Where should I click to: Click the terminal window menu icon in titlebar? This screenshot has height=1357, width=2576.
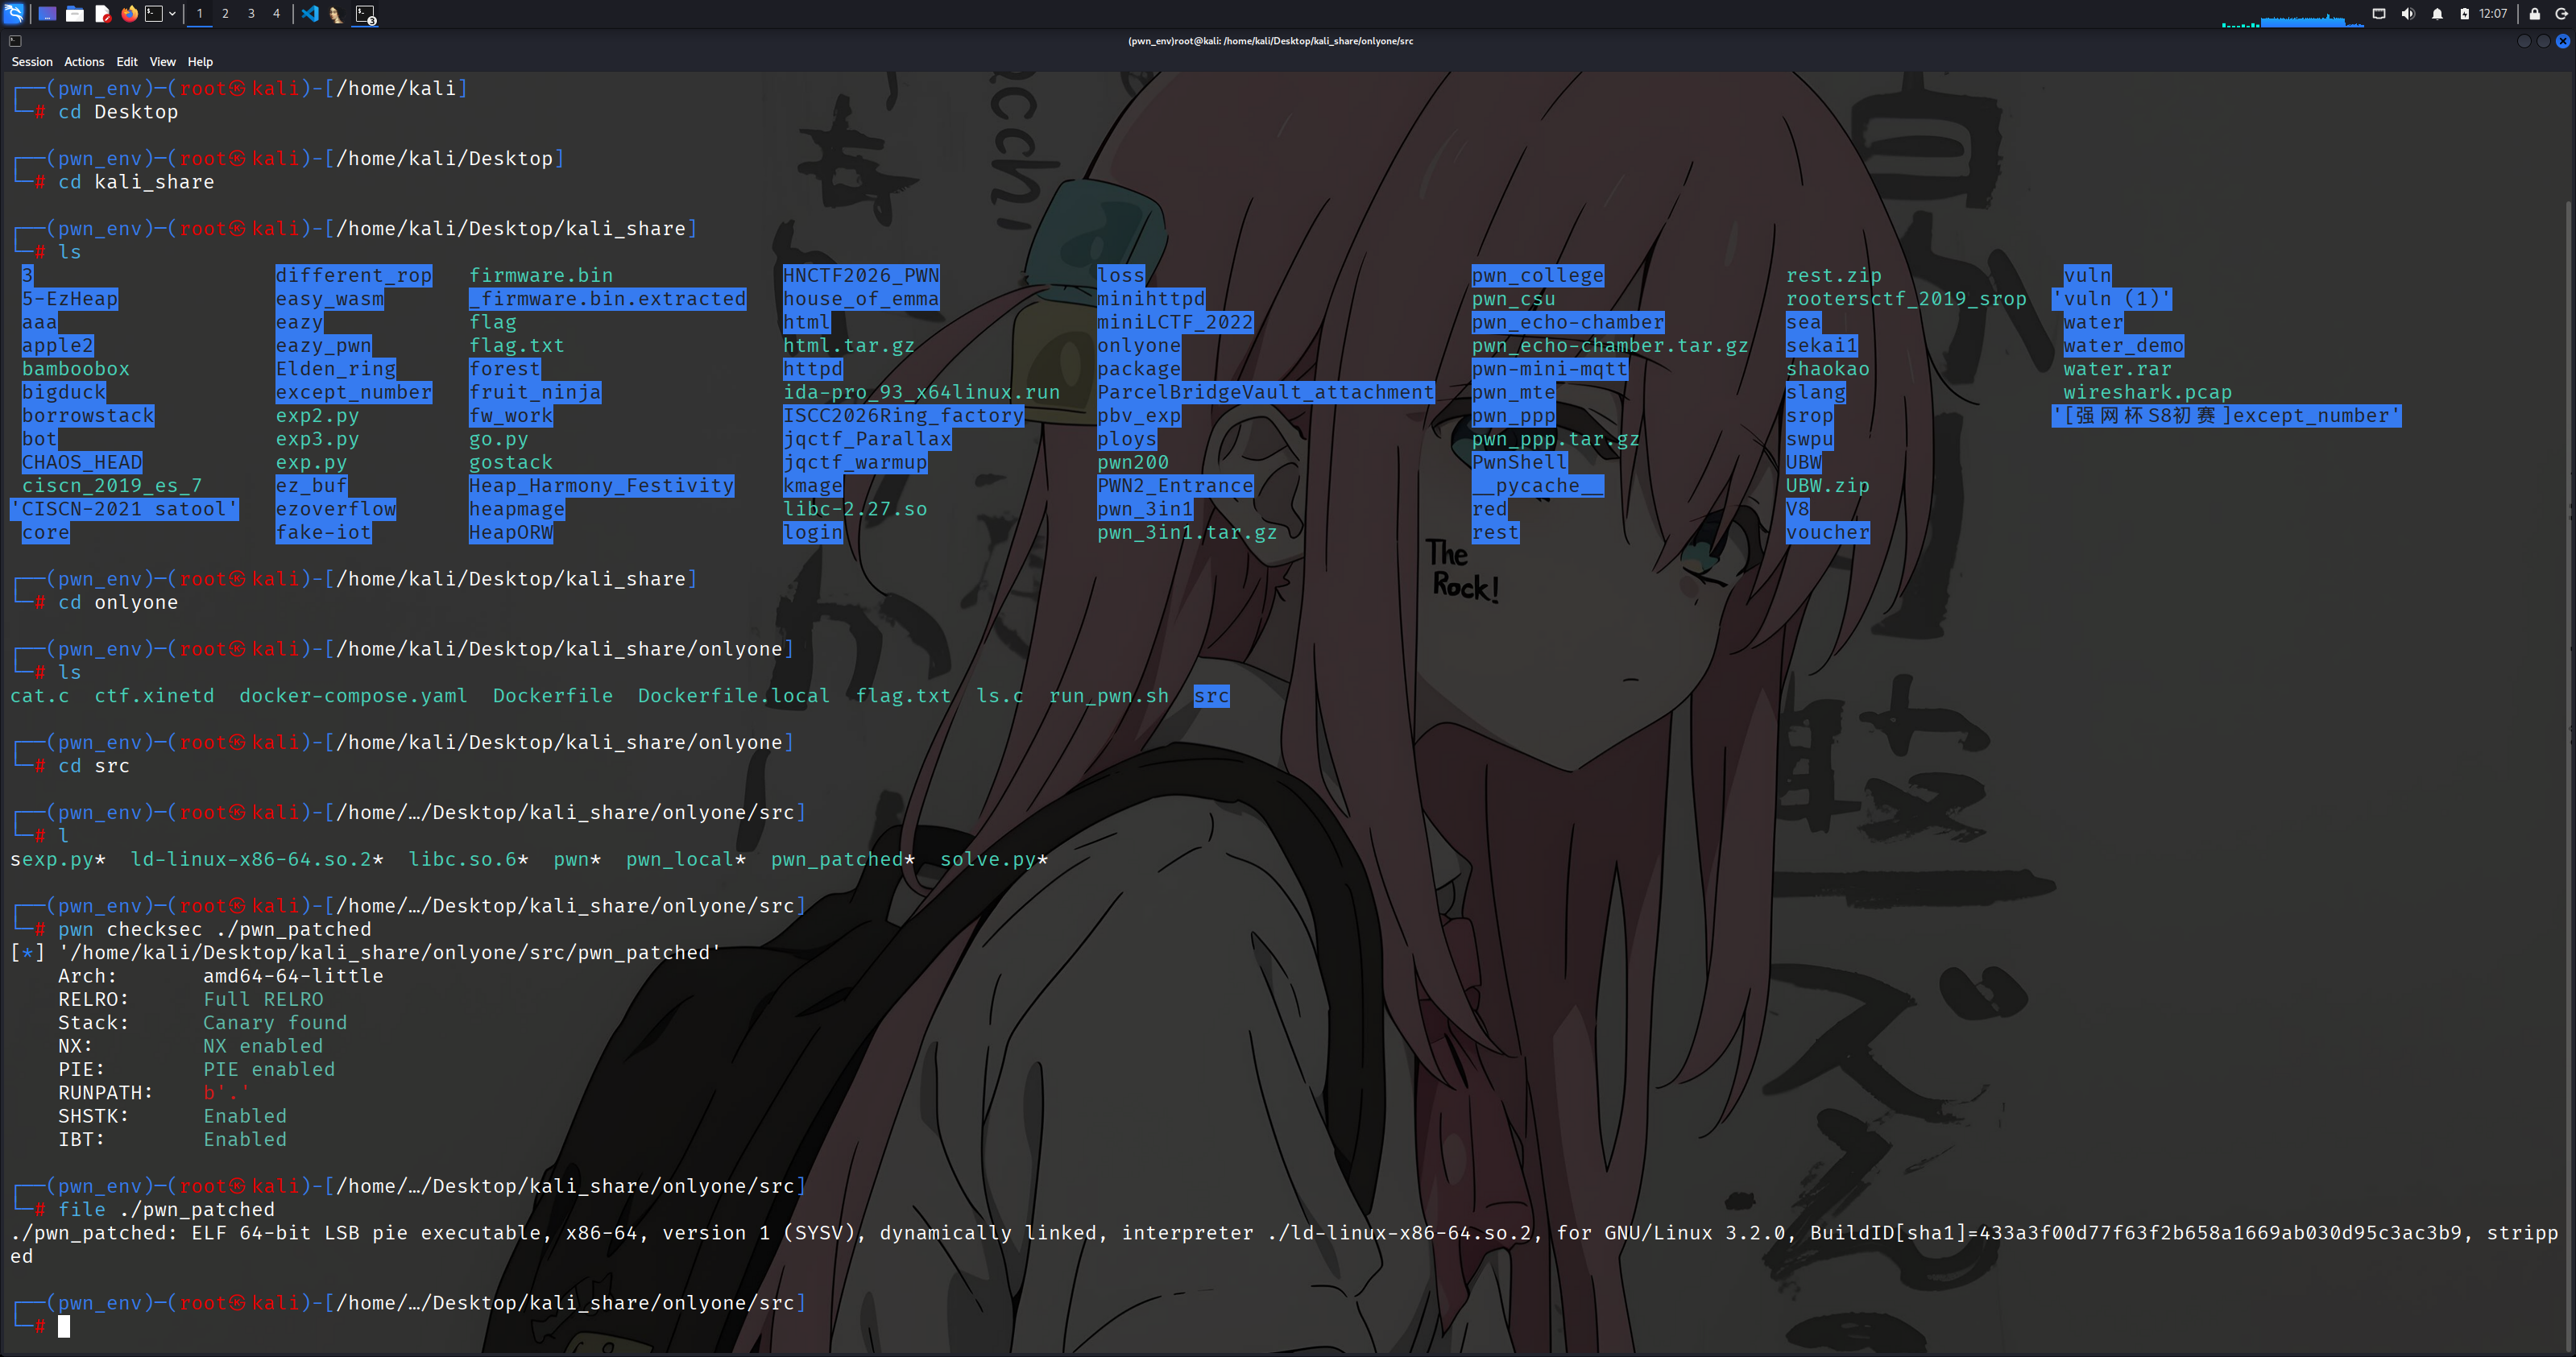point(15,41)
